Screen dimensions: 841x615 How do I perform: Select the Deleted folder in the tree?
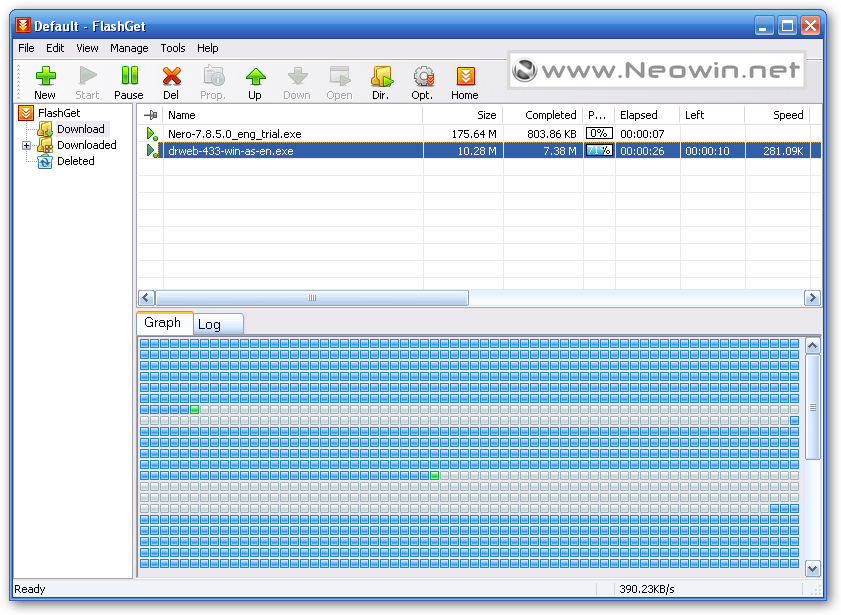[x=75, y=161]
